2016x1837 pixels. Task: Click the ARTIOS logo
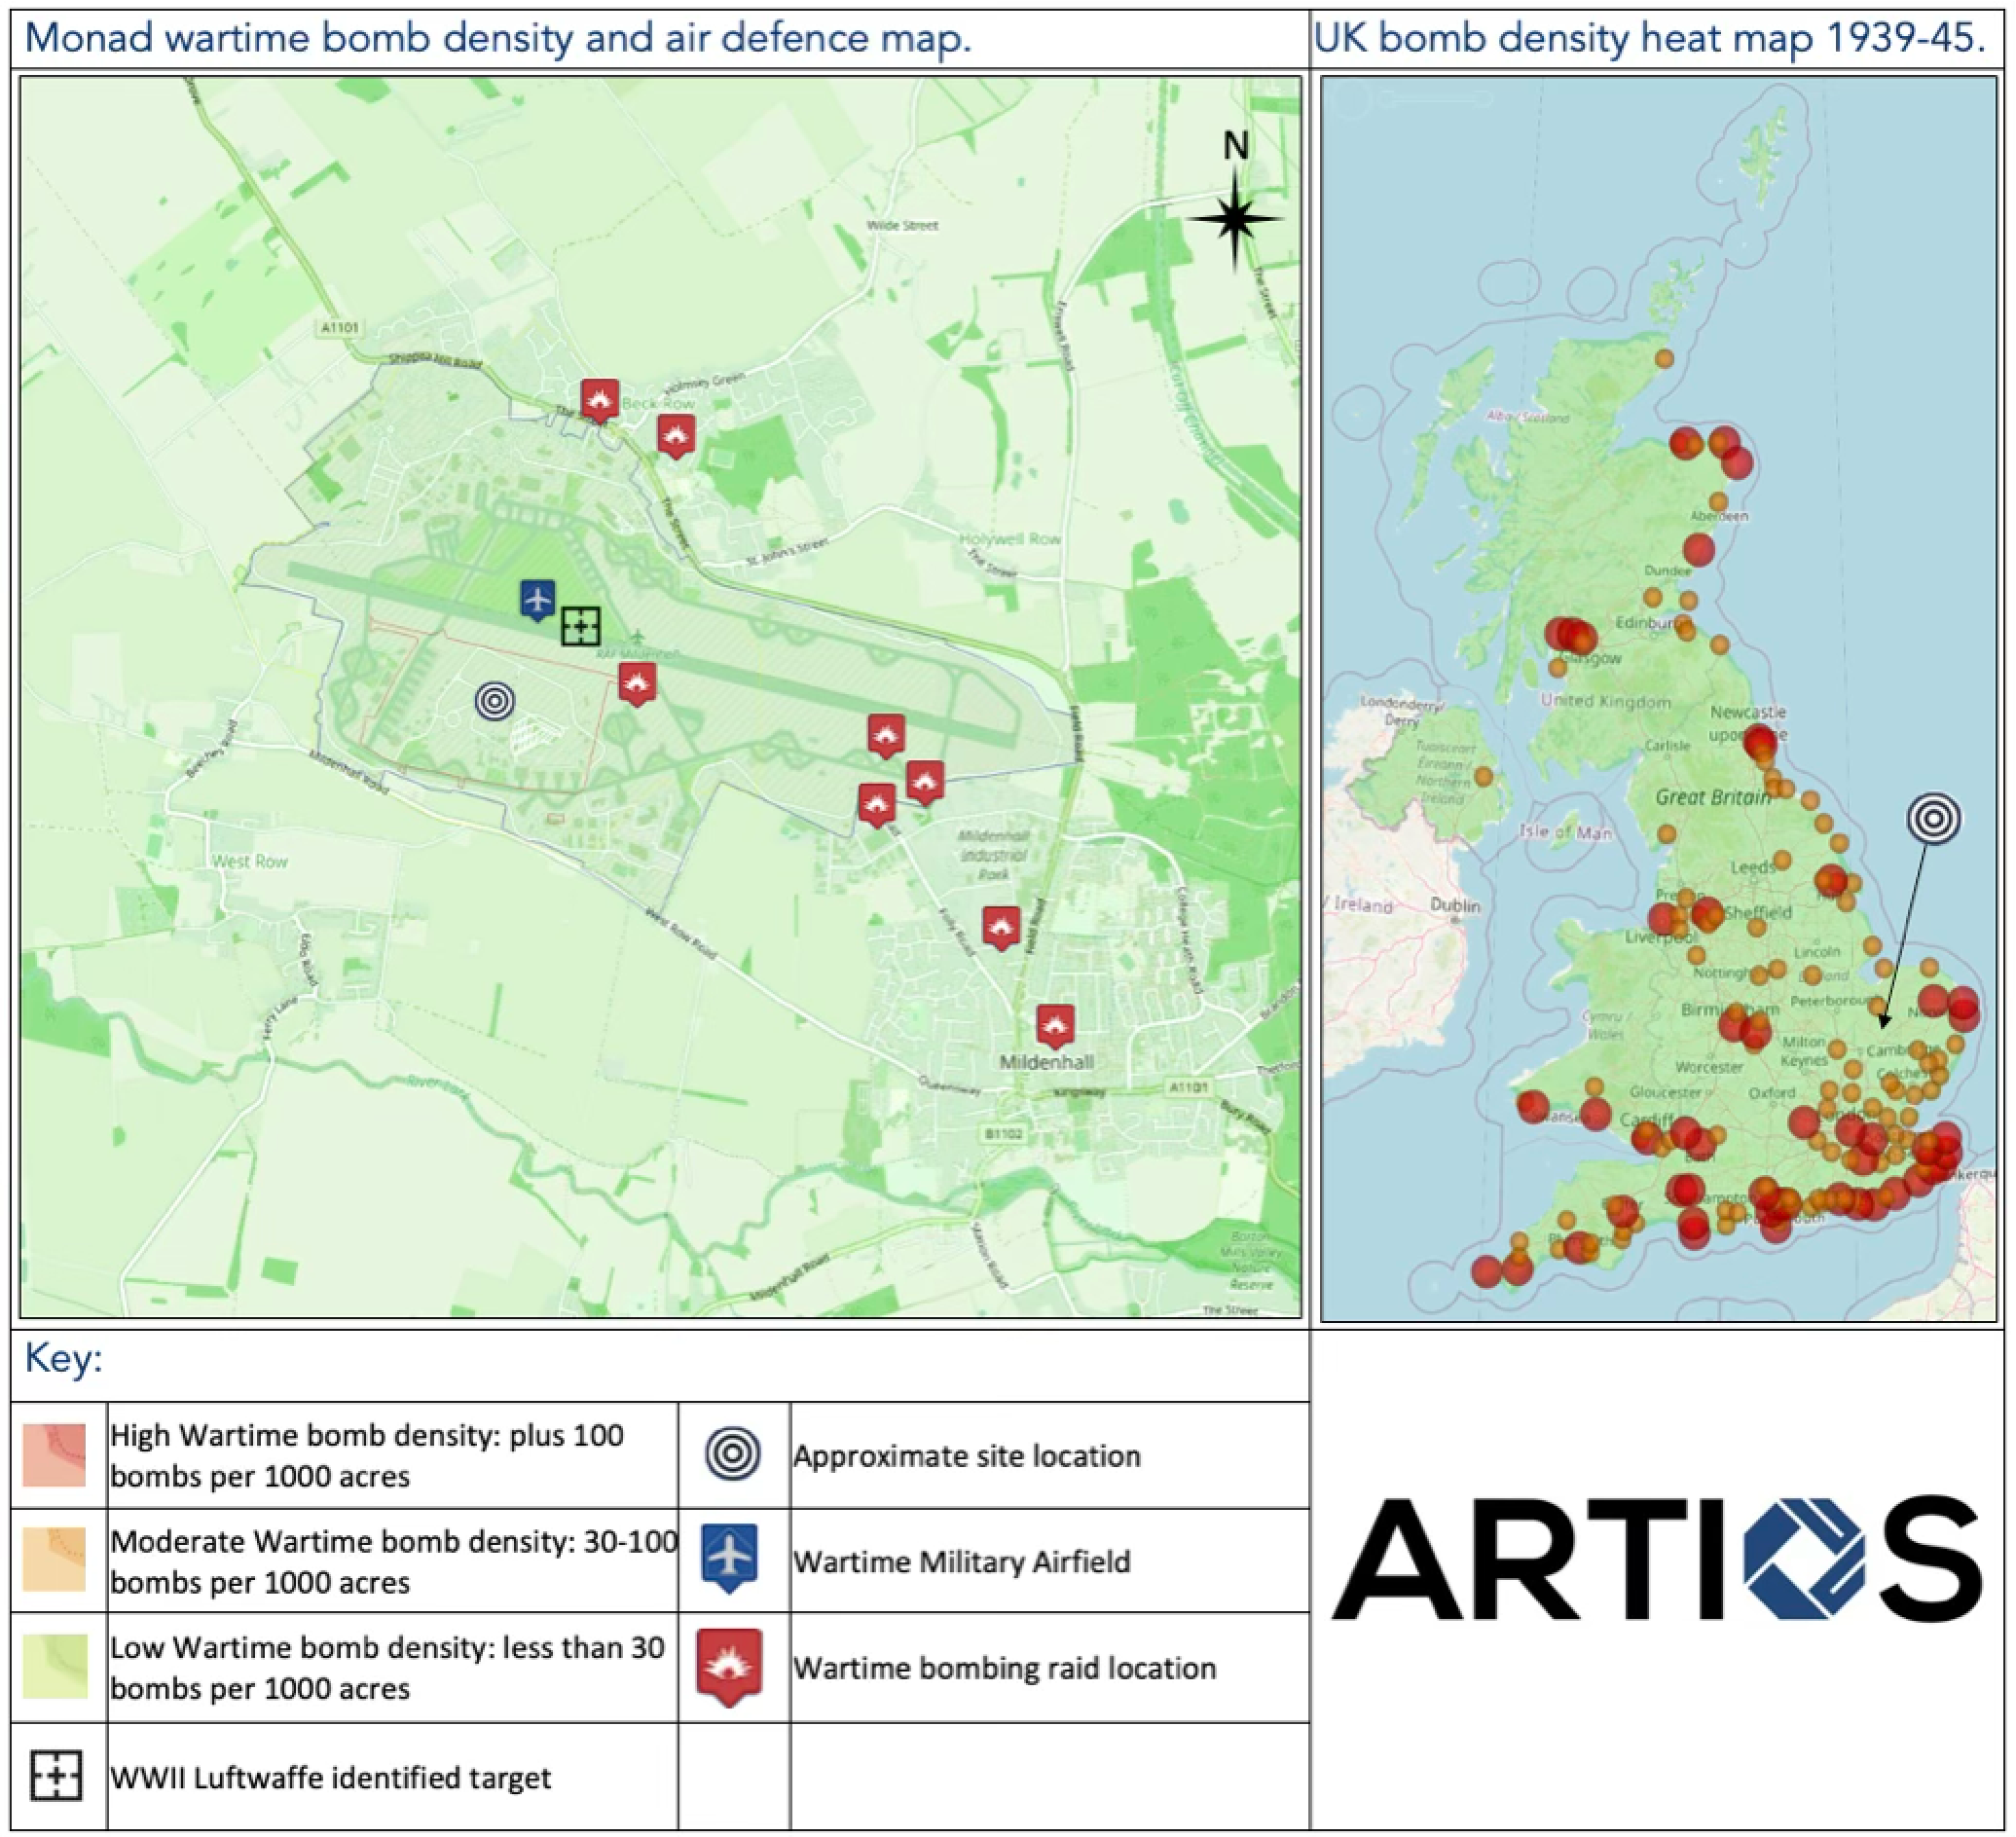[x=1656, y=1558]
